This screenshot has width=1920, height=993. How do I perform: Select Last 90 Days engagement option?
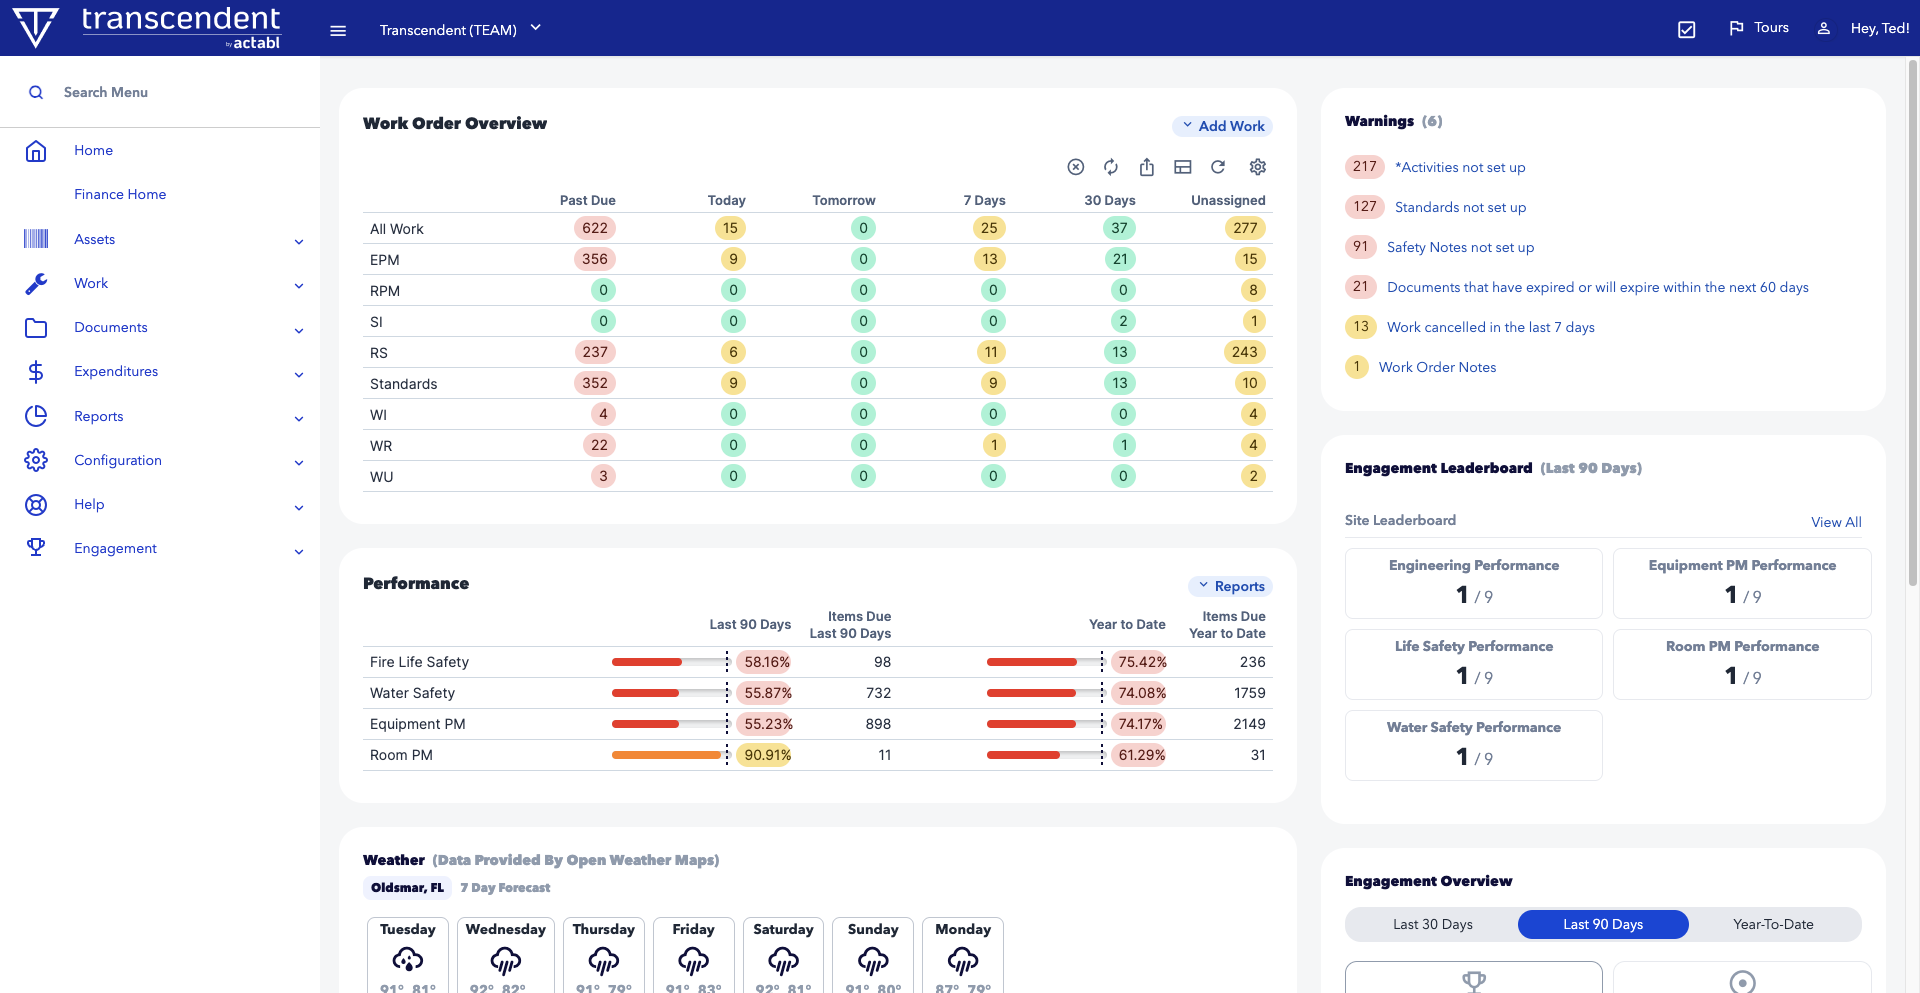1603,924
